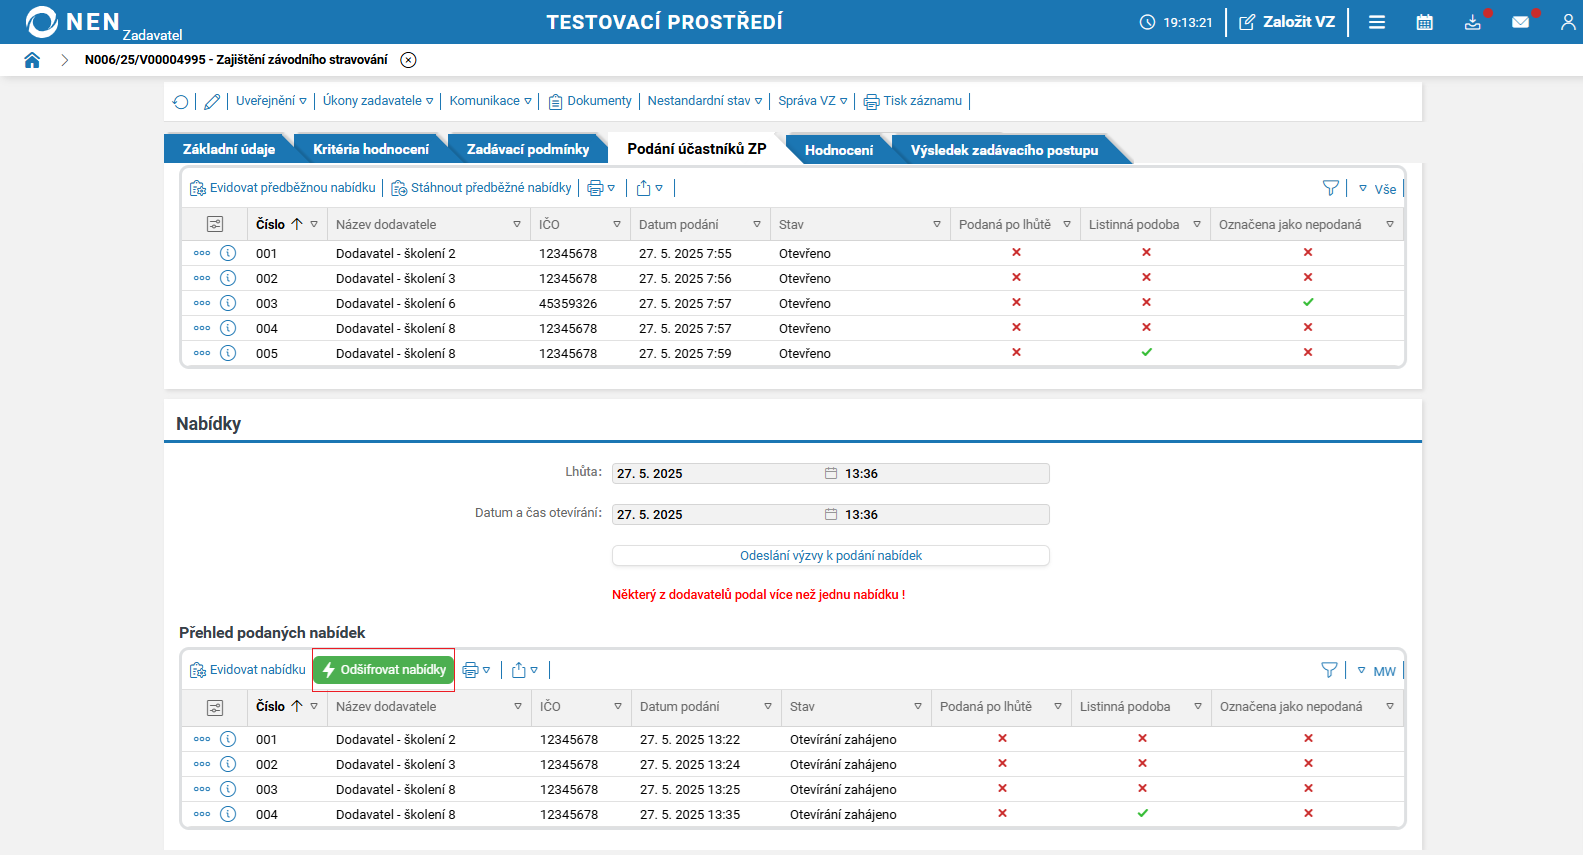Click the download notifications icon

[x=1472, y=22]
